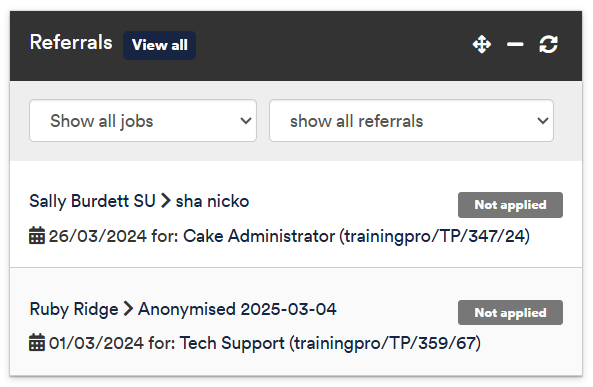Open referred candidate sha nicko

[213, 201]
